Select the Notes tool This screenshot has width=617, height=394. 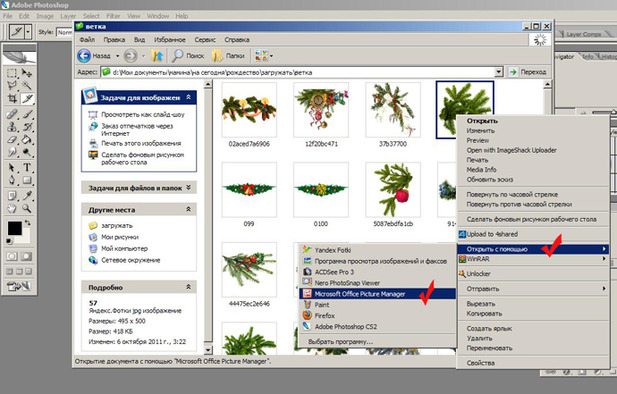click(12, 196)
